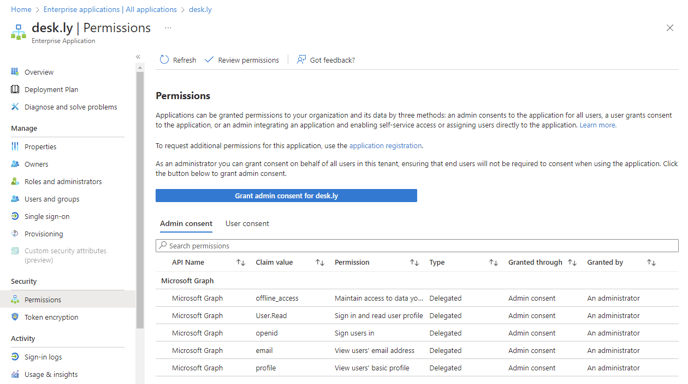Click the Permissions icon in the sidebar

pos(15,299)
